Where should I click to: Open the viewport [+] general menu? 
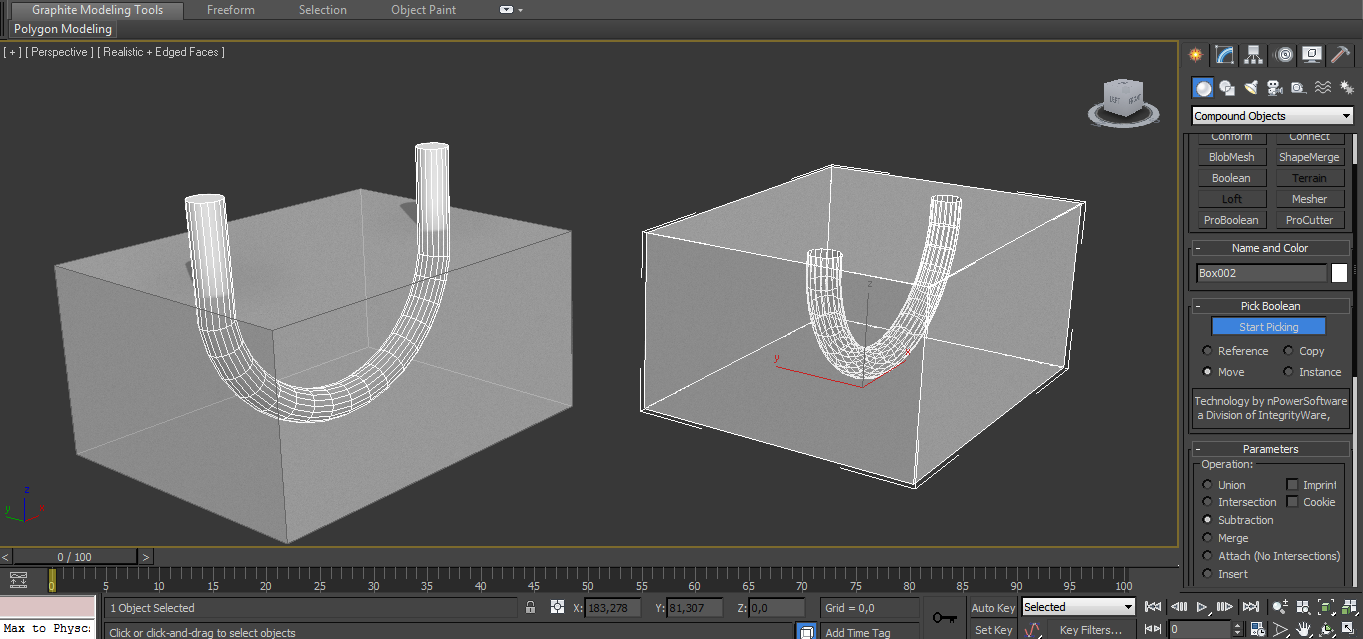pyautogui.click(x=12, y=52)
